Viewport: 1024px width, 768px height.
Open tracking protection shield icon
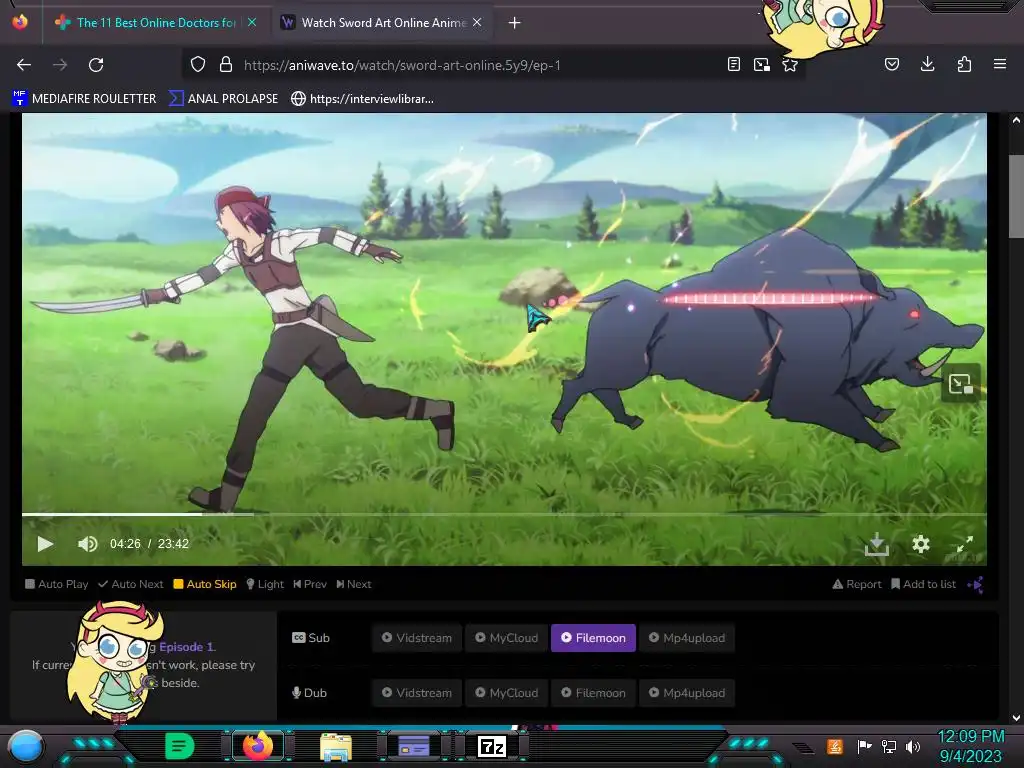(x=198, y=65)
